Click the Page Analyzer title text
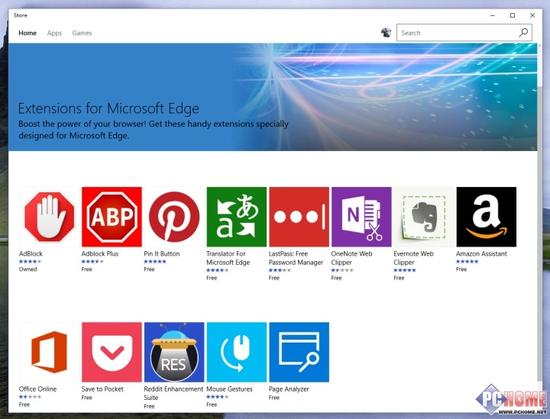 point(289,389)
